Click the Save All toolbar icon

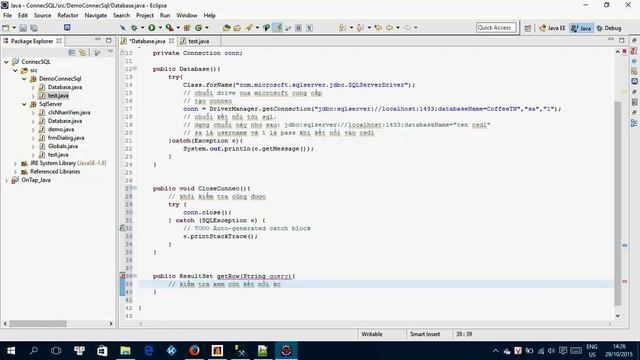coord(34,28)
